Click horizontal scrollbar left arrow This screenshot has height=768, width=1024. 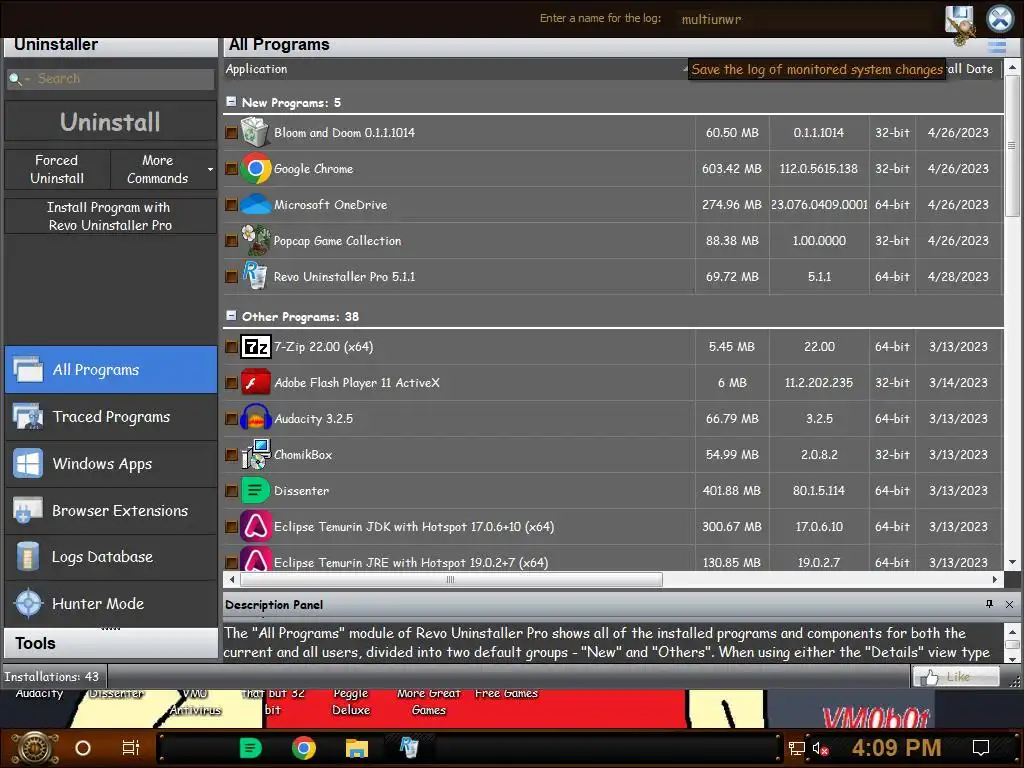[232, 579]
